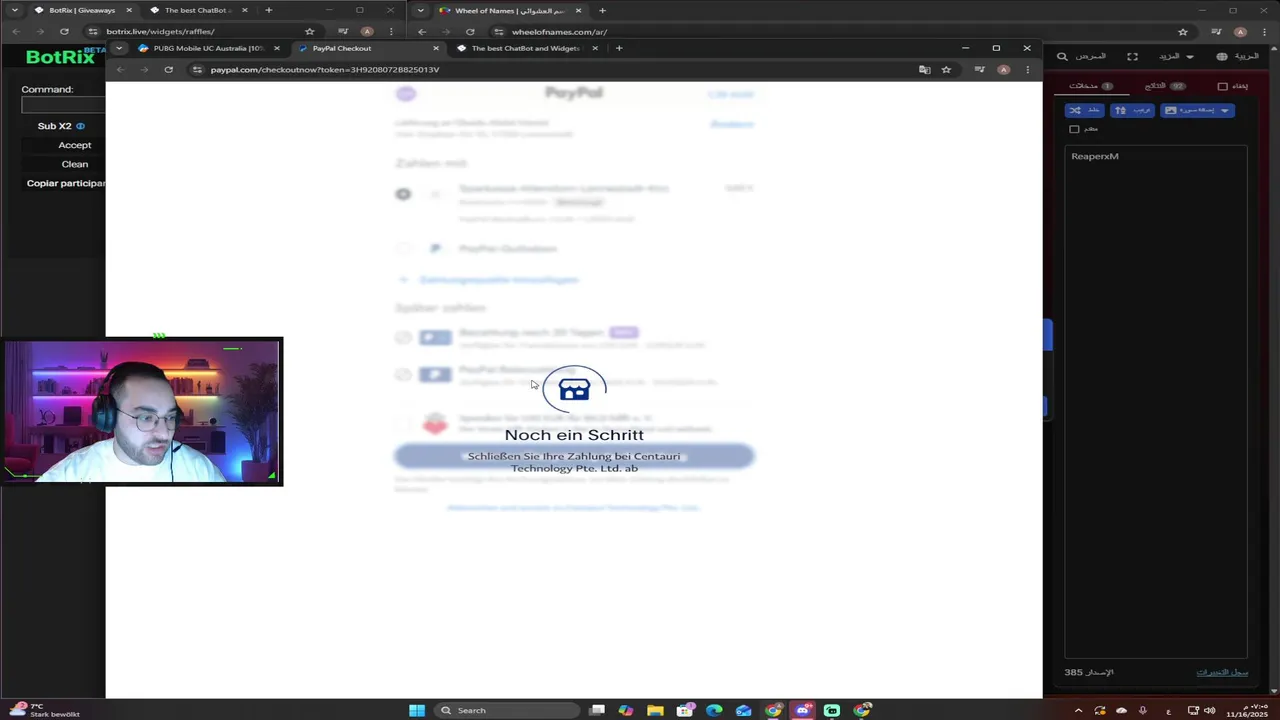Screen dimensions: 1280x720
Task: Open the add image dropdown on Wheel of Names
Action: (1198, 110)
